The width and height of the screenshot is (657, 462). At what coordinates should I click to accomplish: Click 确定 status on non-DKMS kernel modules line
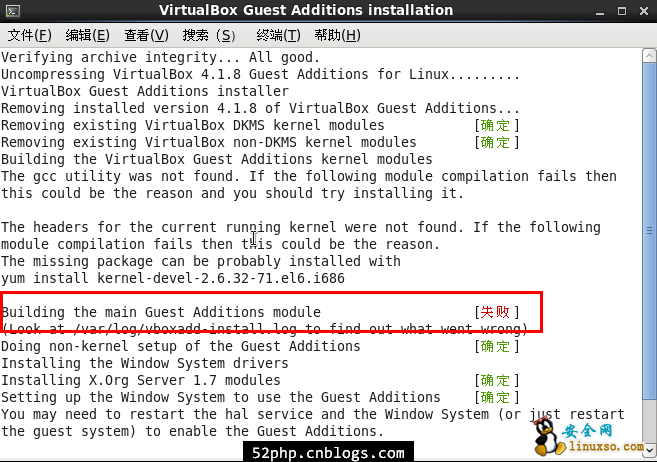pos(495,142)
